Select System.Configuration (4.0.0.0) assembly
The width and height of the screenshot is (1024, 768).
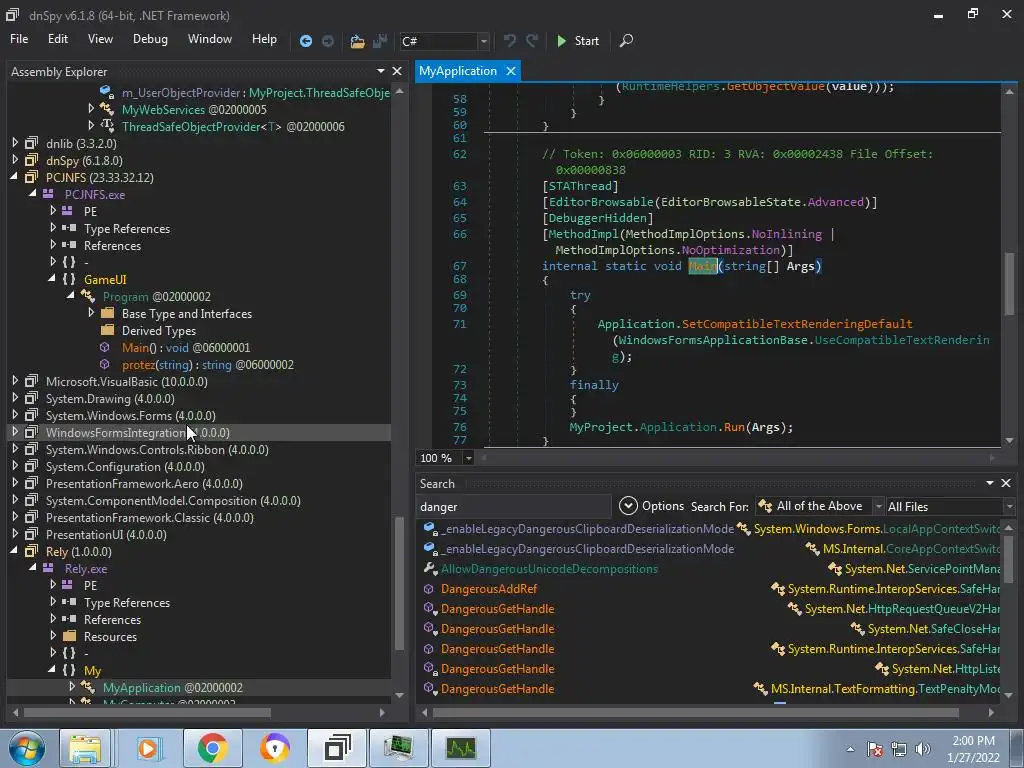click(x=125, y=466)
